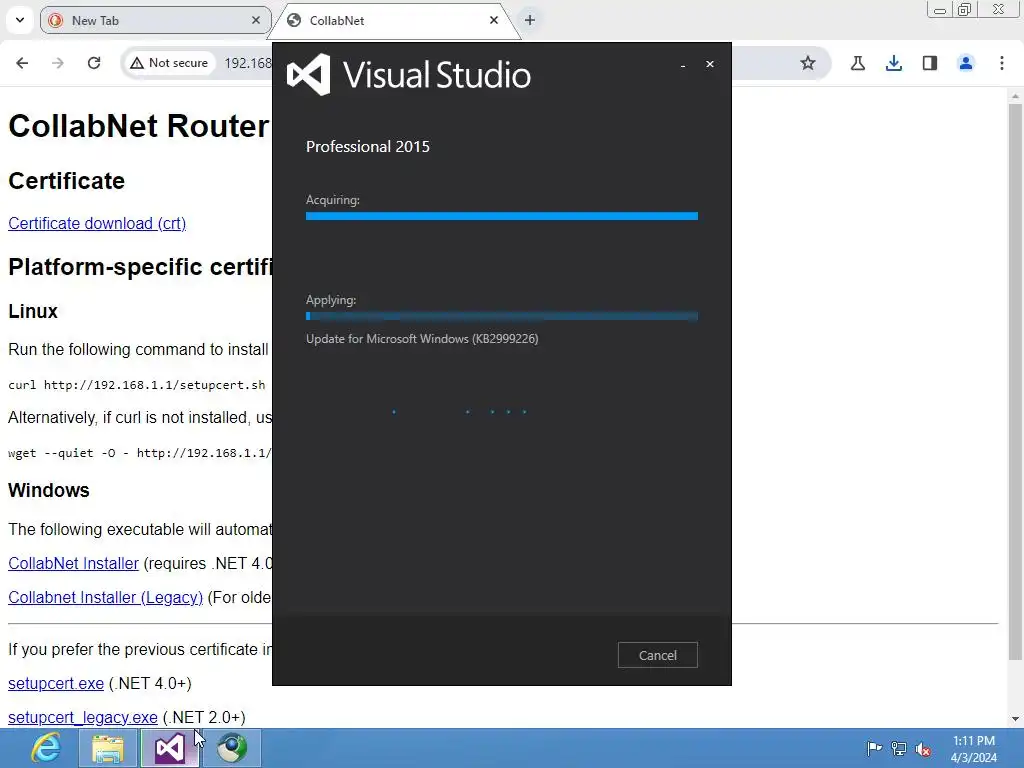The image size is (1024, 768).
Task: Select the Chromium browser taskbar button
Action: pyautogui.click(x=232, y=748)
